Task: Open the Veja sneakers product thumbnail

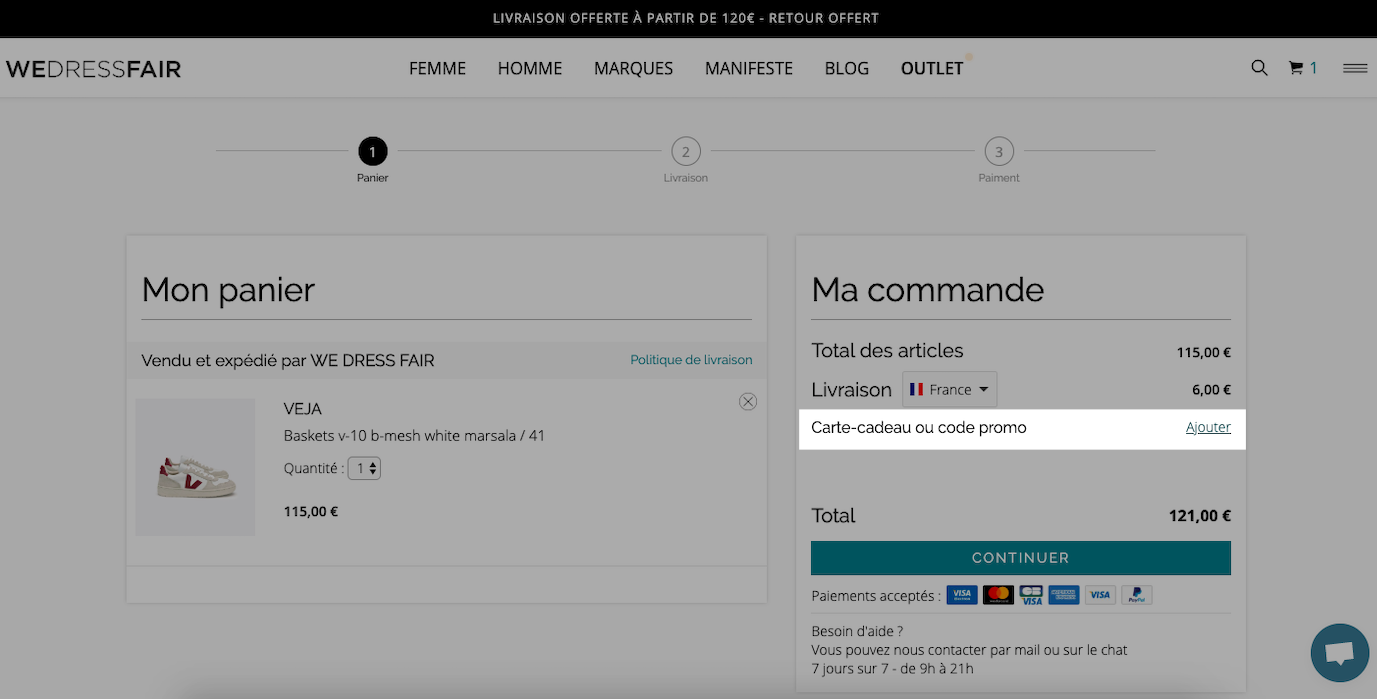Action: (195, 467)
